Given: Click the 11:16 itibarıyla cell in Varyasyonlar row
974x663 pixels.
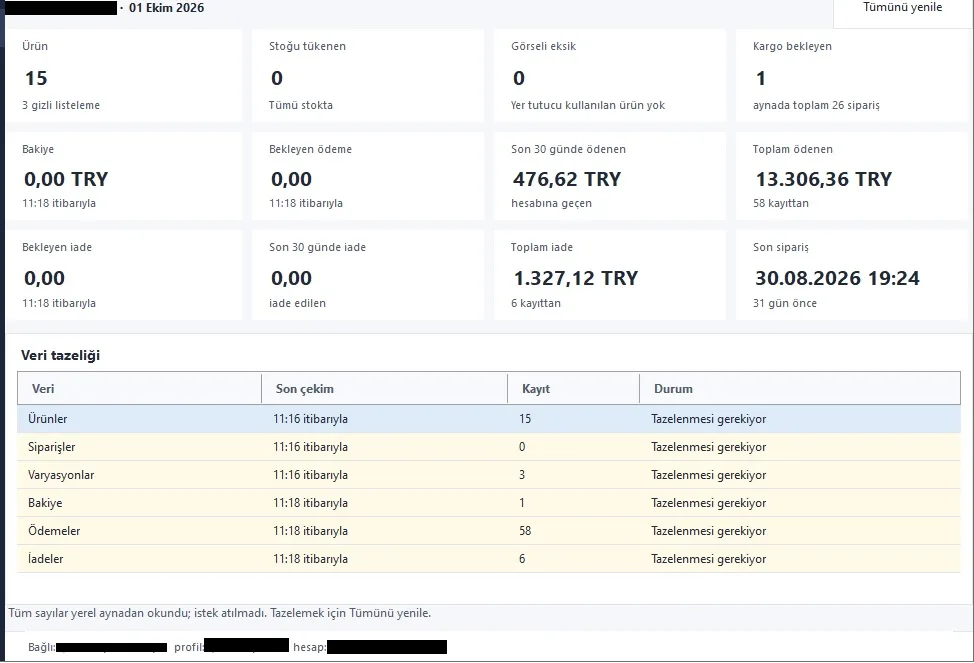Looking at the screenshot, I should 311,475.
